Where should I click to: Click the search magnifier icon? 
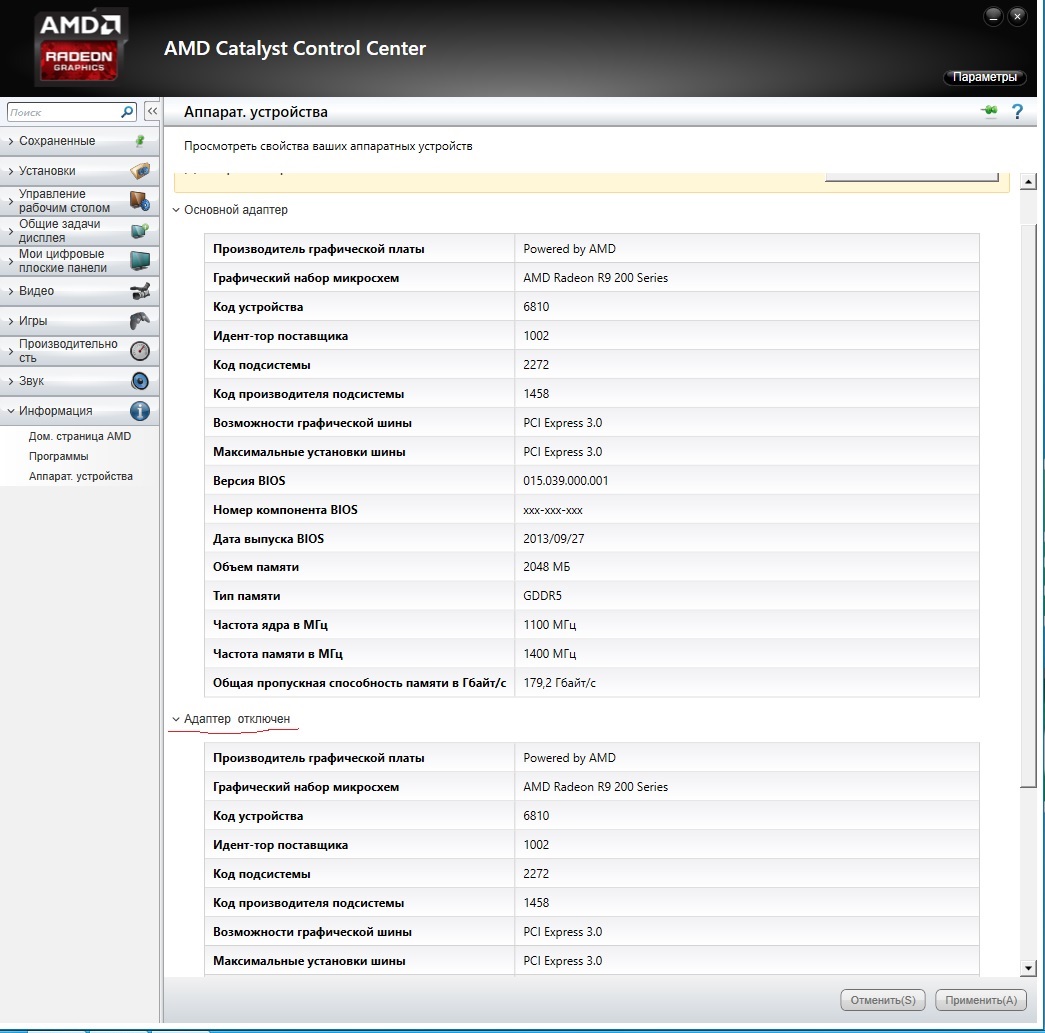pyautogui.click(x=127, y=112)
